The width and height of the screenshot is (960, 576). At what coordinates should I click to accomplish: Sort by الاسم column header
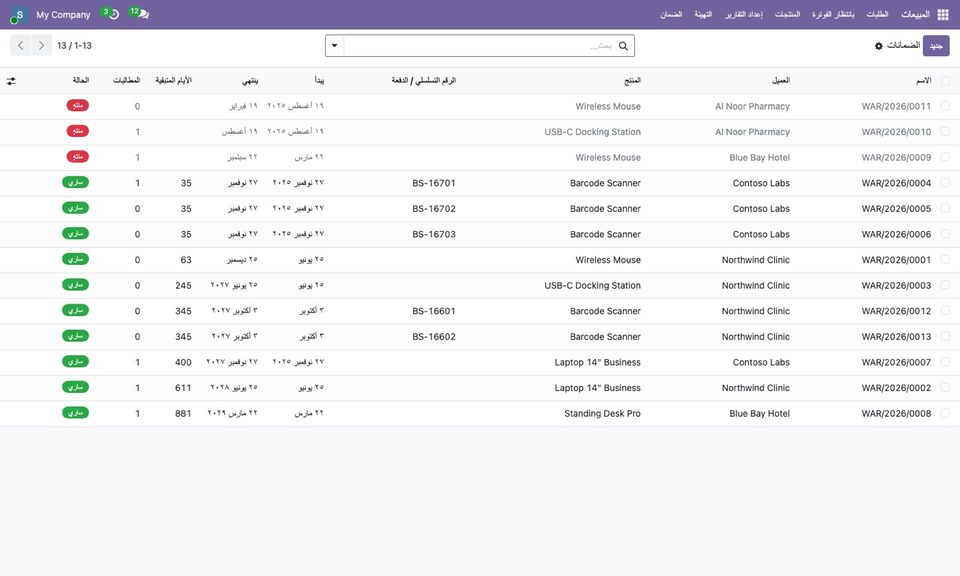(x=923, y=81)
